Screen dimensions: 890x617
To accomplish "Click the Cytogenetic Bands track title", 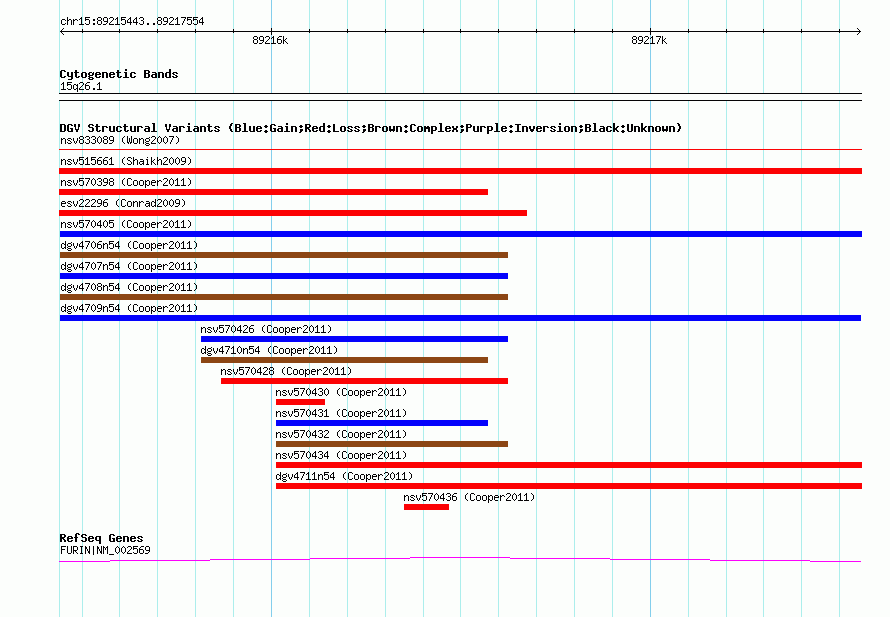I will pyautogui.click(x=119, y=74).
